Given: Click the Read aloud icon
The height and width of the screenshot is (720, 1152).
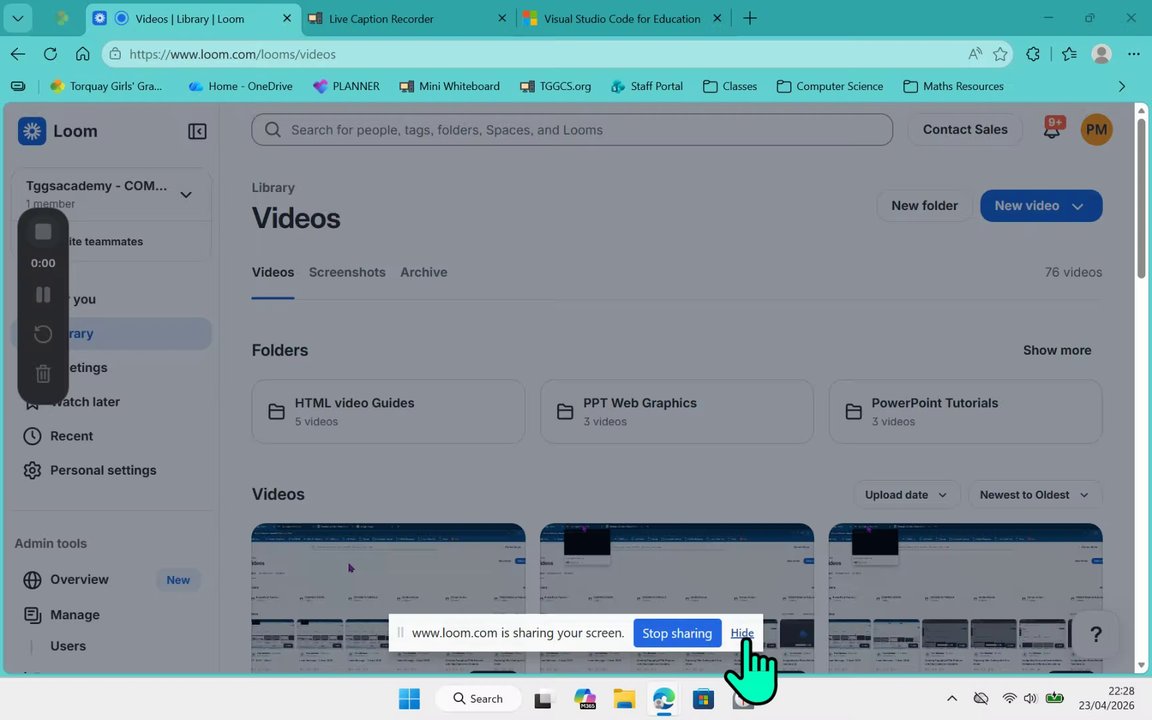Looking at the screenshot, I should pos(975,54).
